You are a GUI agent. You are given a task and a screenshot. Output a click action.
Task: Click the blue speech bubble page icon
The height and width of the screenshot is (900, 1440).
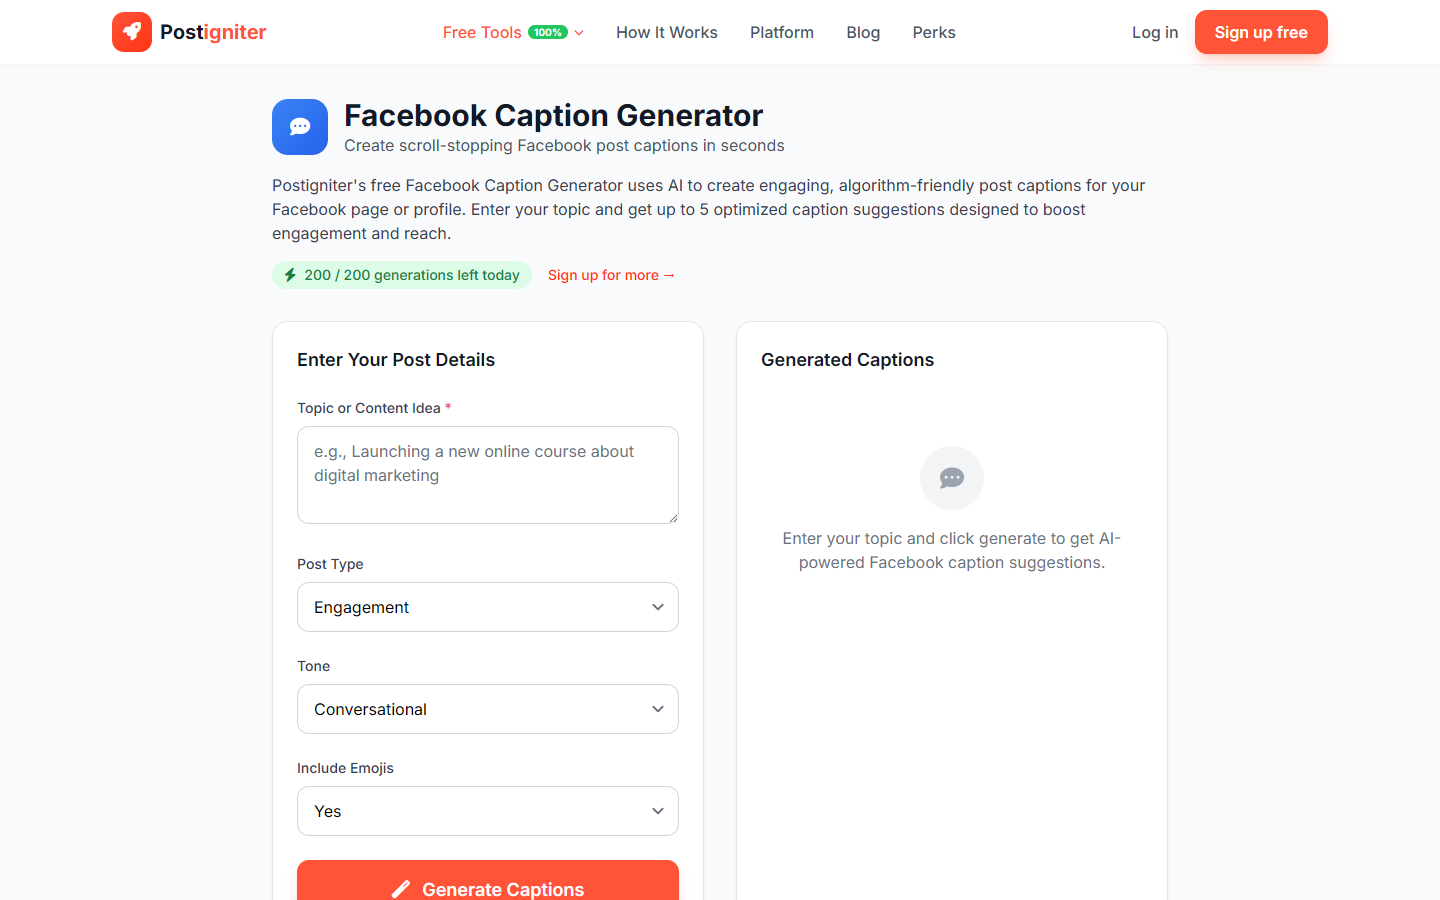(300, 127)
